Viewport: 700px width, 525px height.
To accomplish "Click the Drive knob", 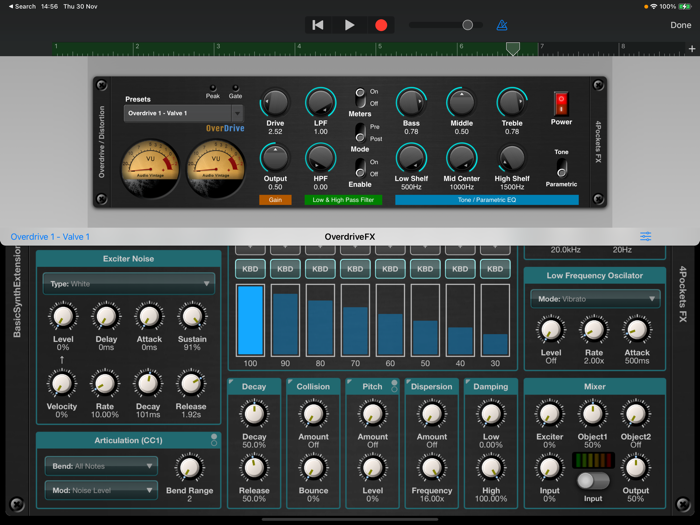I will point(275,102).
